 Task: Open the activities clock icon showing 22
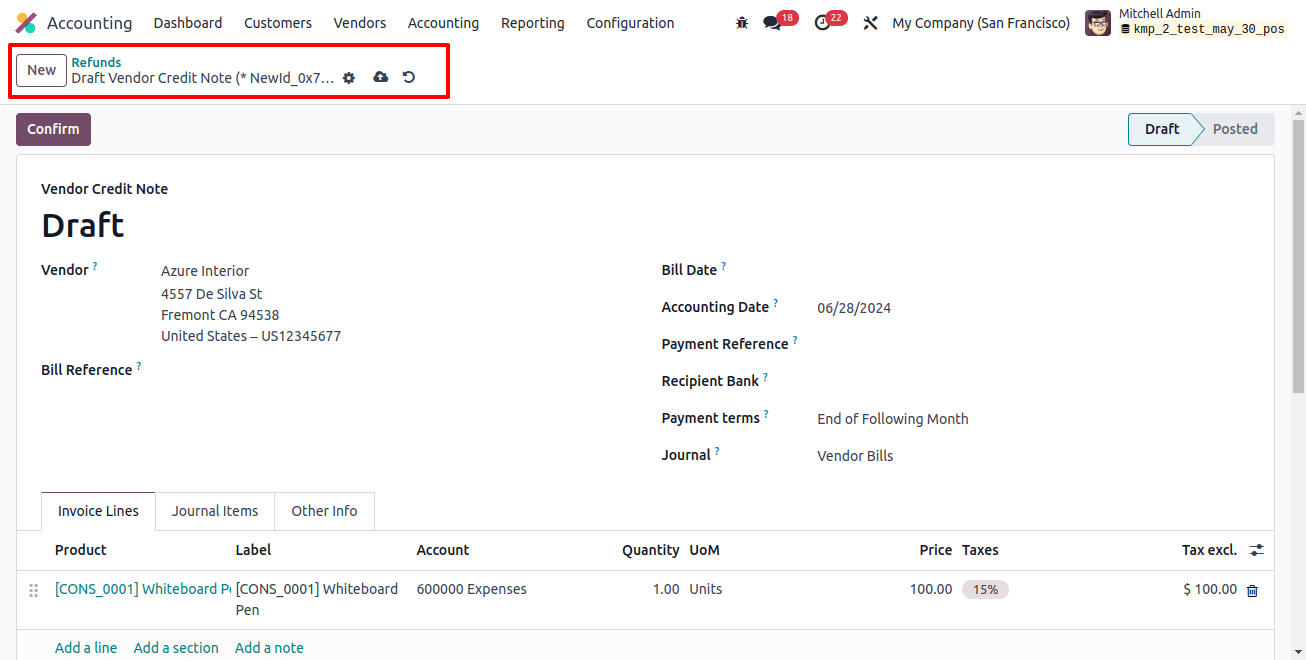pyautogui.click(x=823, y=23)
